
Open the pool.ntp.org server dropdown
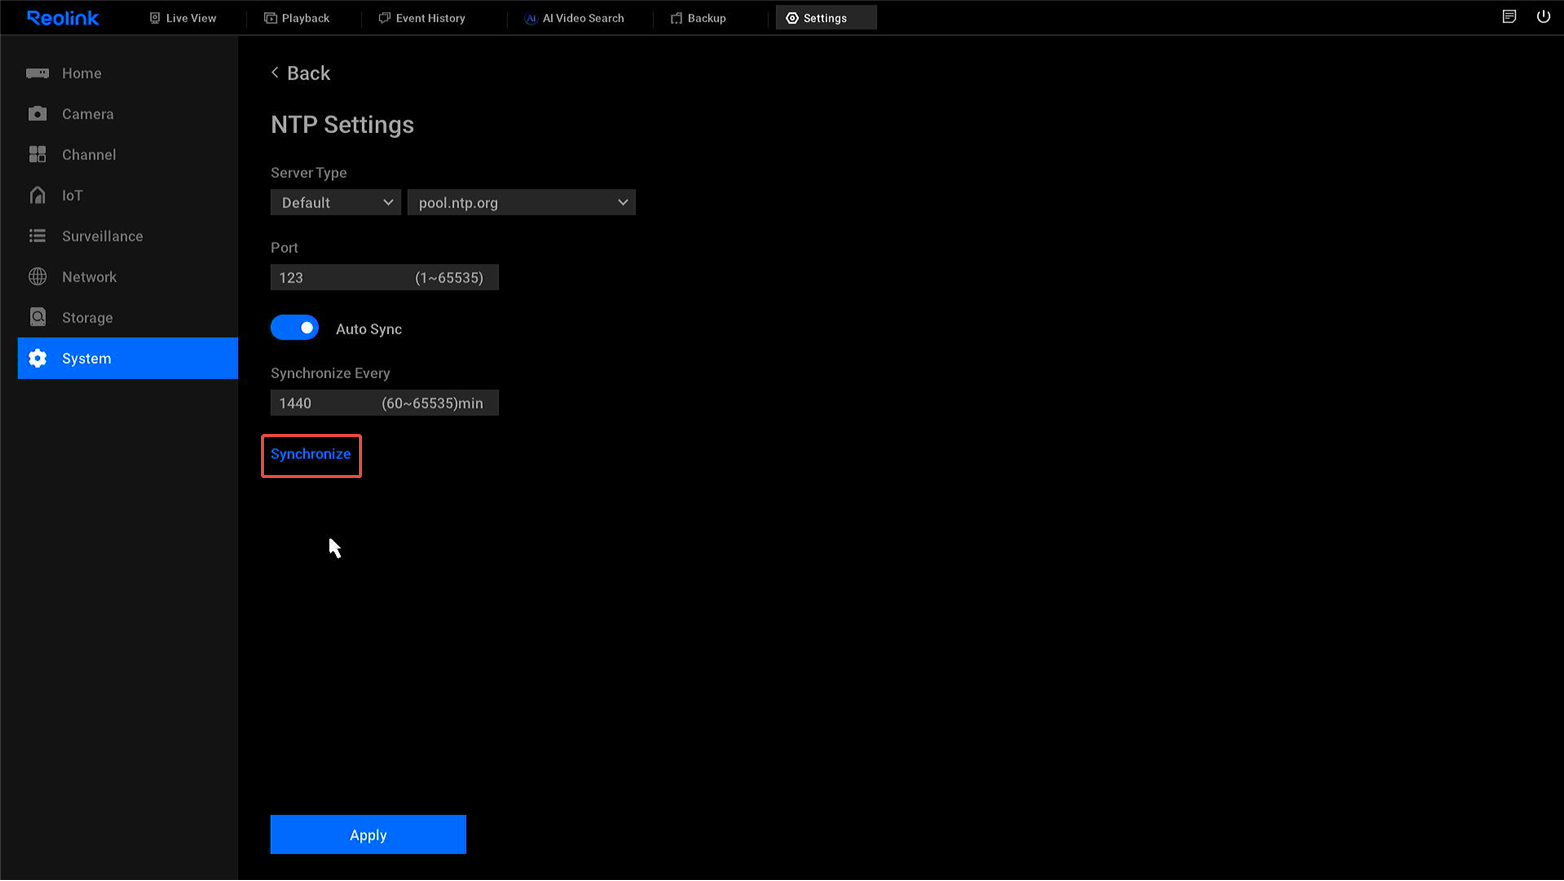pyautogui.click(x=521, y=203)
